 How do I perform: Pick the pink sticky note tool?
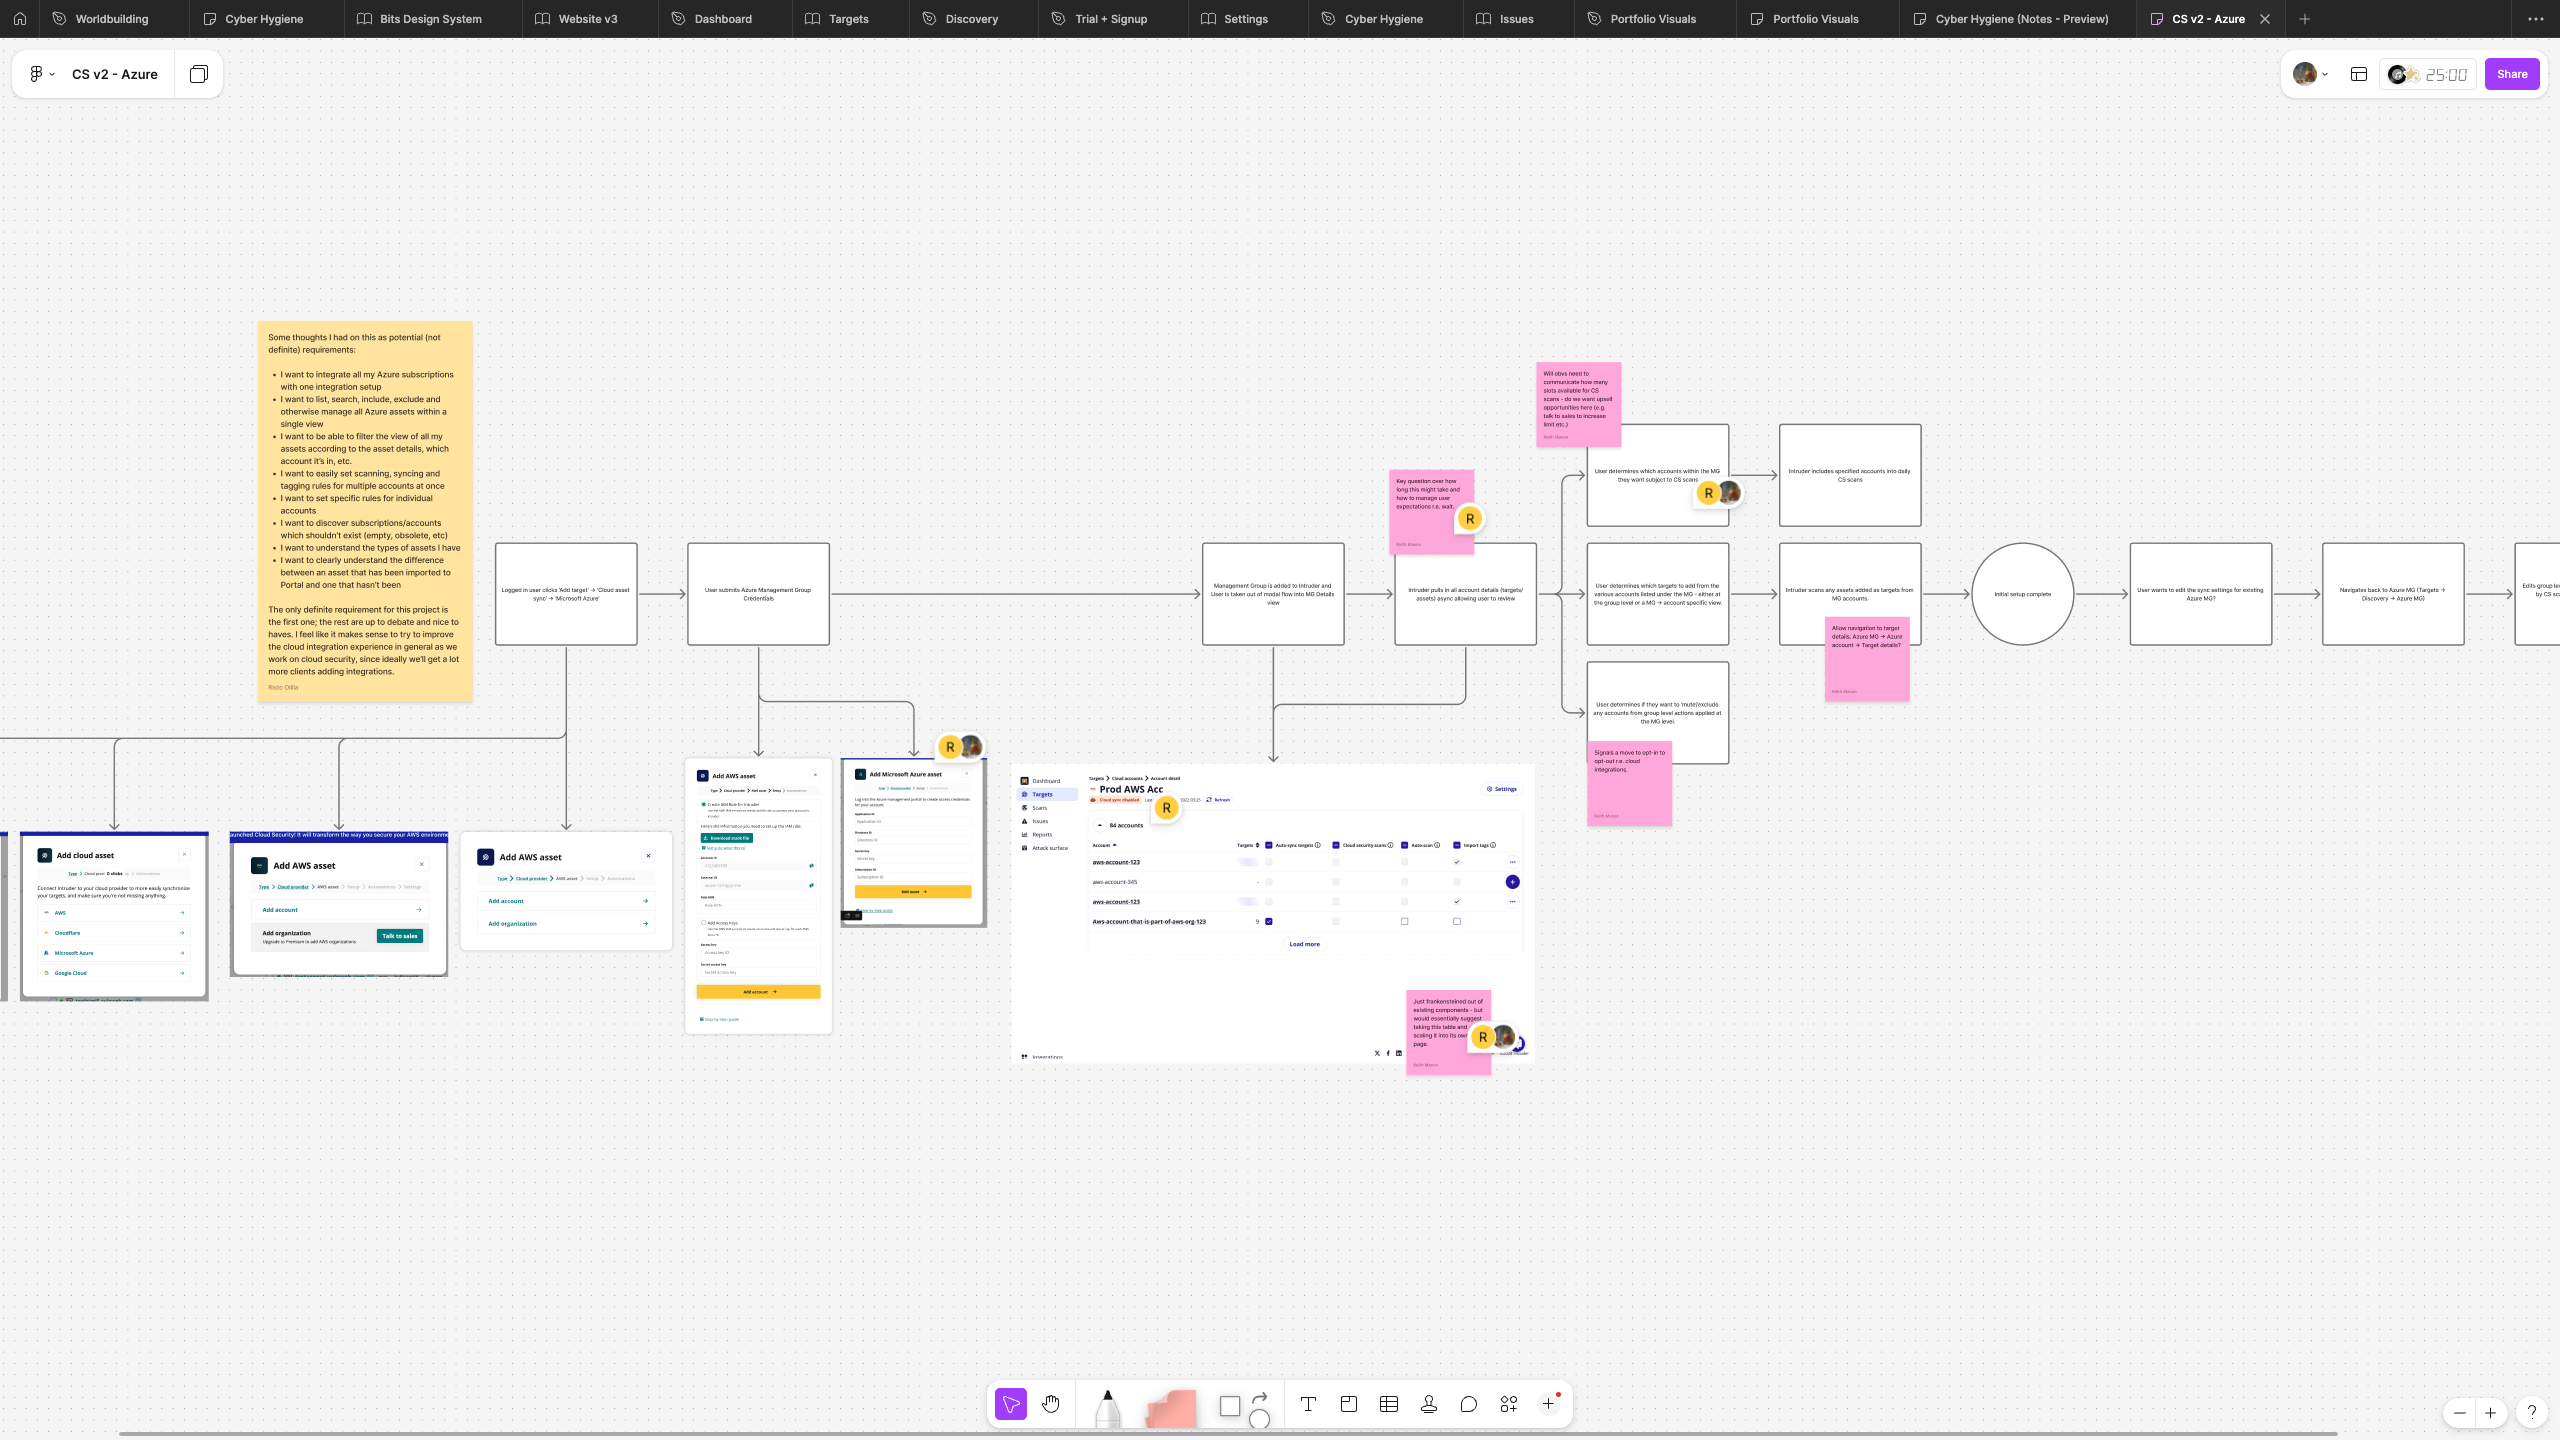pyautogui.click(x=1171, y=1407)
